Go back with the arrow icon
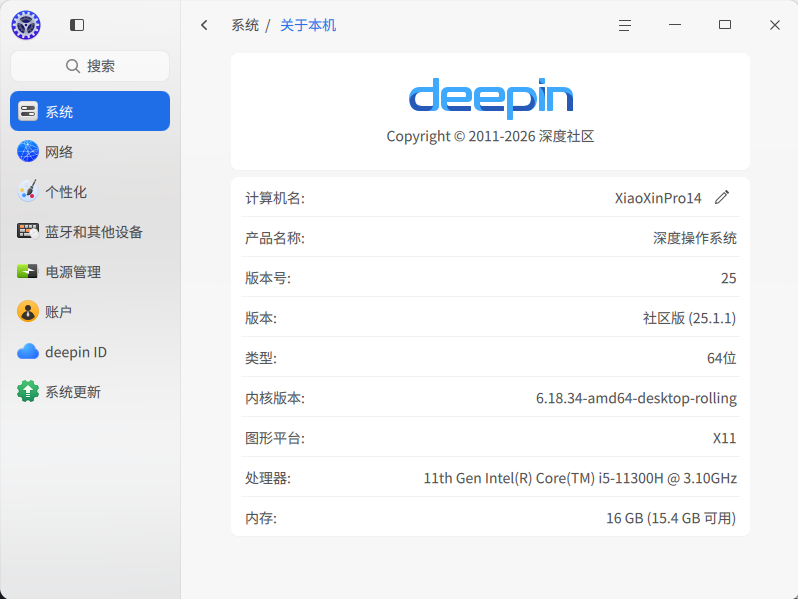The height and width of the screenshot is (599, 798). [205, 25]
